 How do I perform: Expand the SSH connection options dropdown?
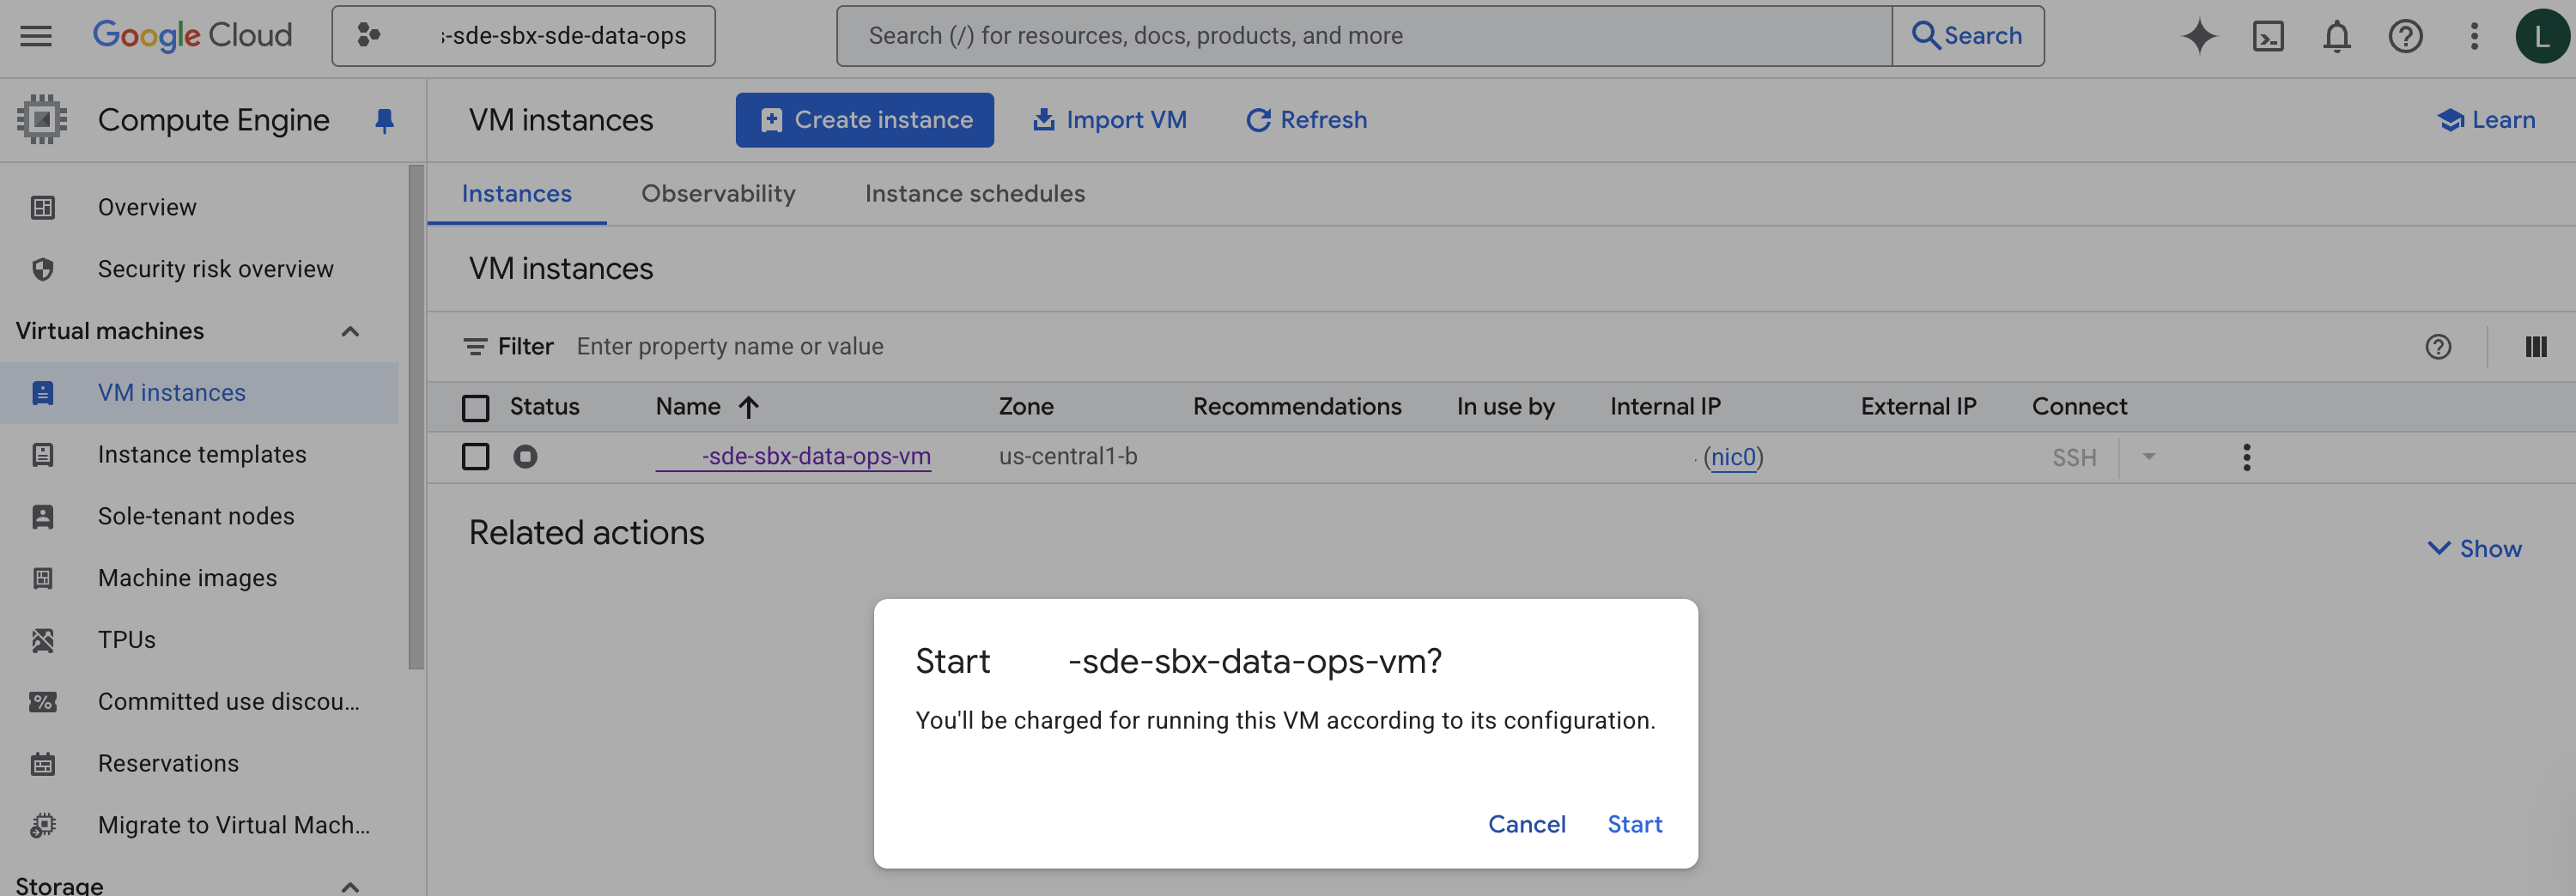tap(2148, 457)
